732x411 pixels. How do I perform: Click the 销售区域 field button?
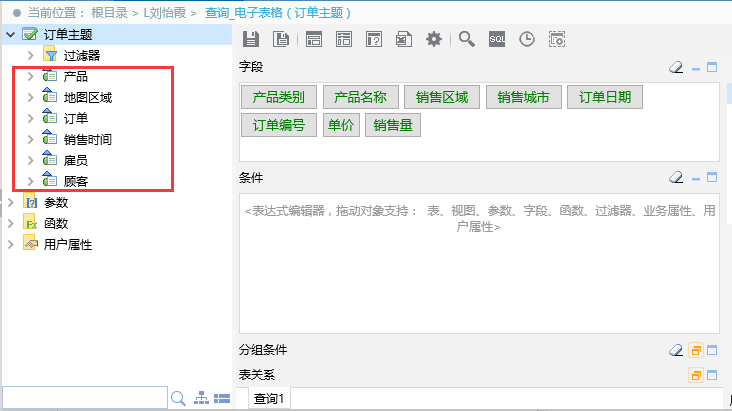click(x=442, y=97)
